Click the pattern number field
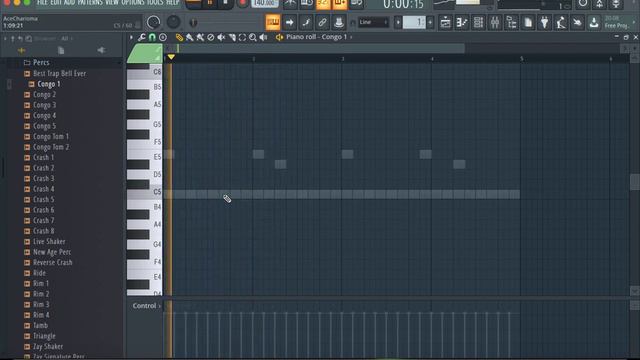Screen dimensions: 640x360 414,22
